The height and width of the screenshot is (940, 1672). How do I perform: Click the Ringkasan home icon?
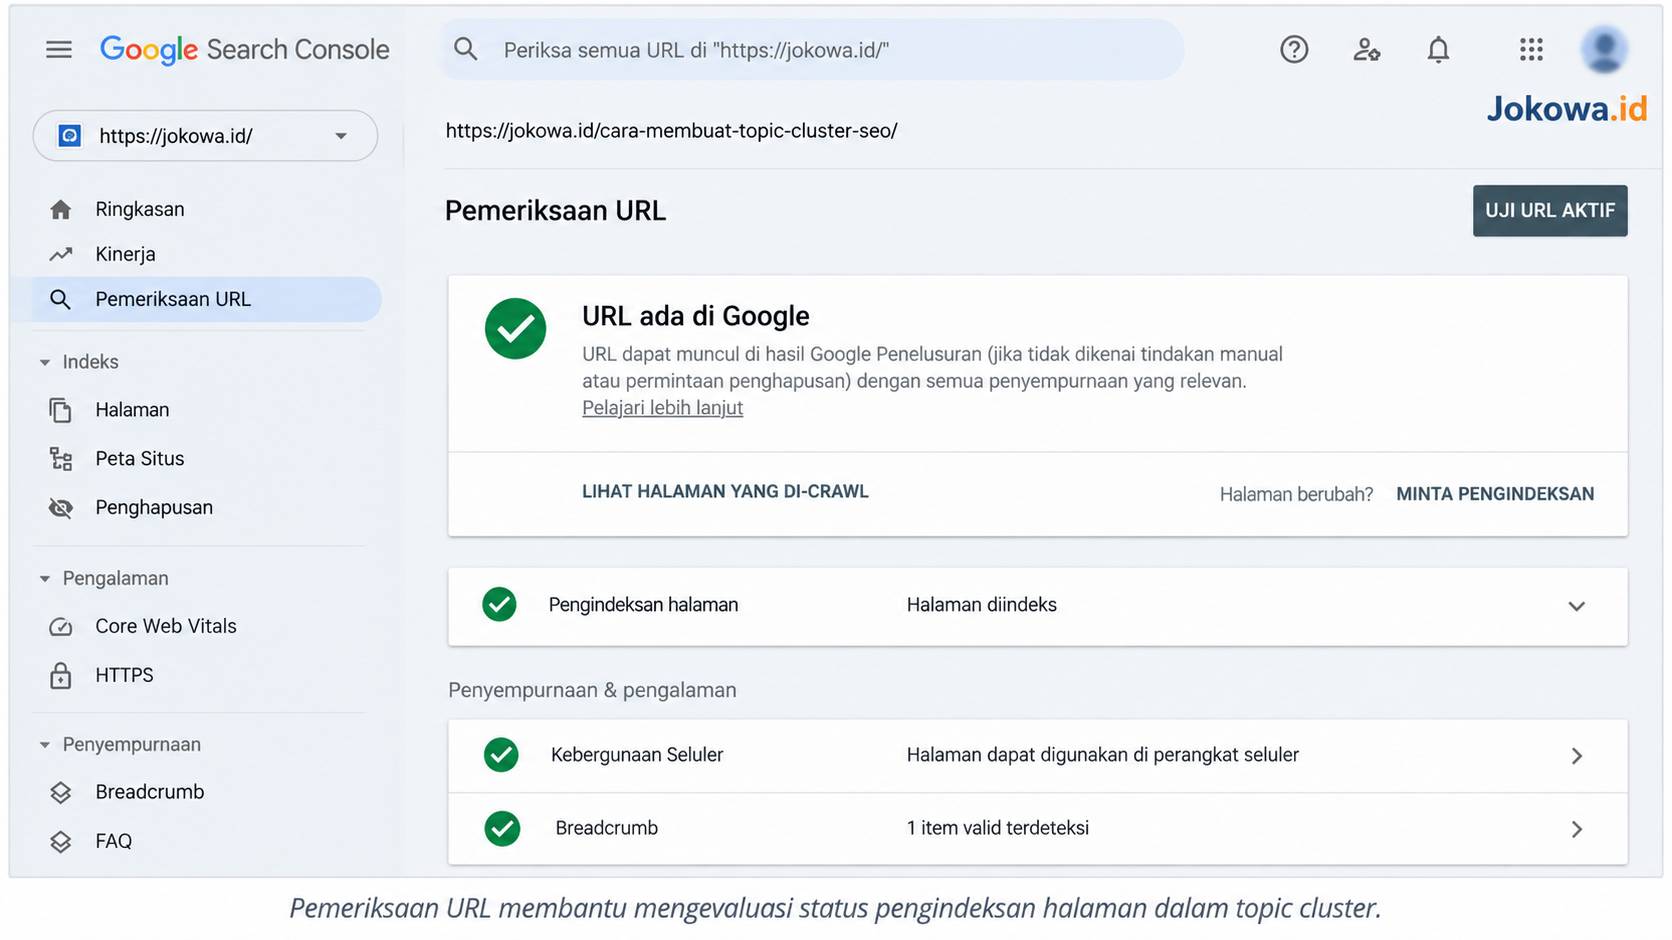61,209
